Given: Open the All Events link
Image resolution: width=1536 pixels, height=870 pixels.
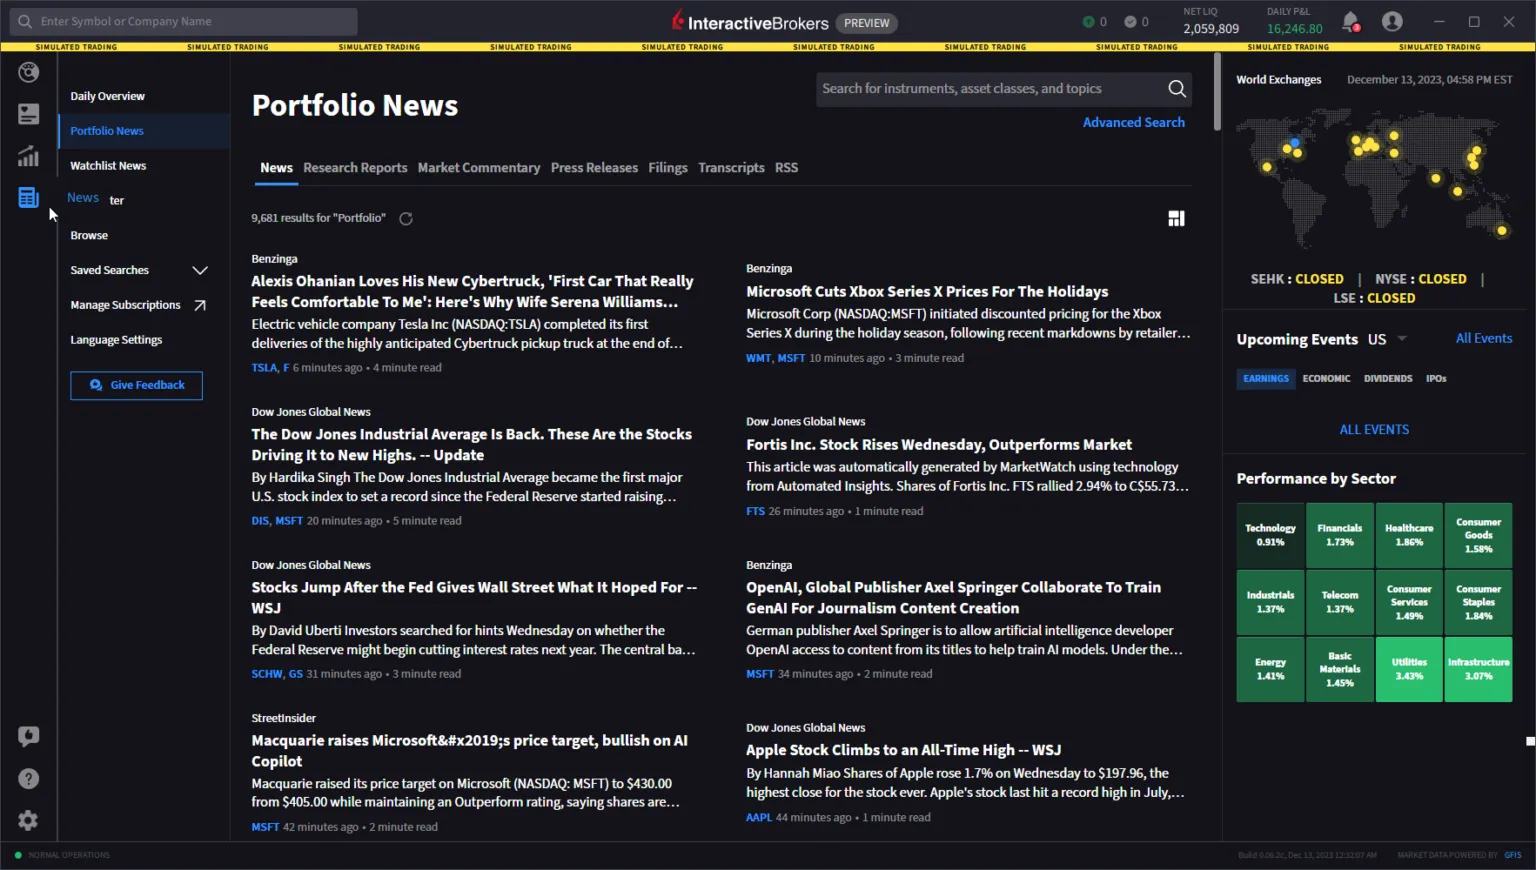Looking at the screenshot, I should tap(1484, 338).
